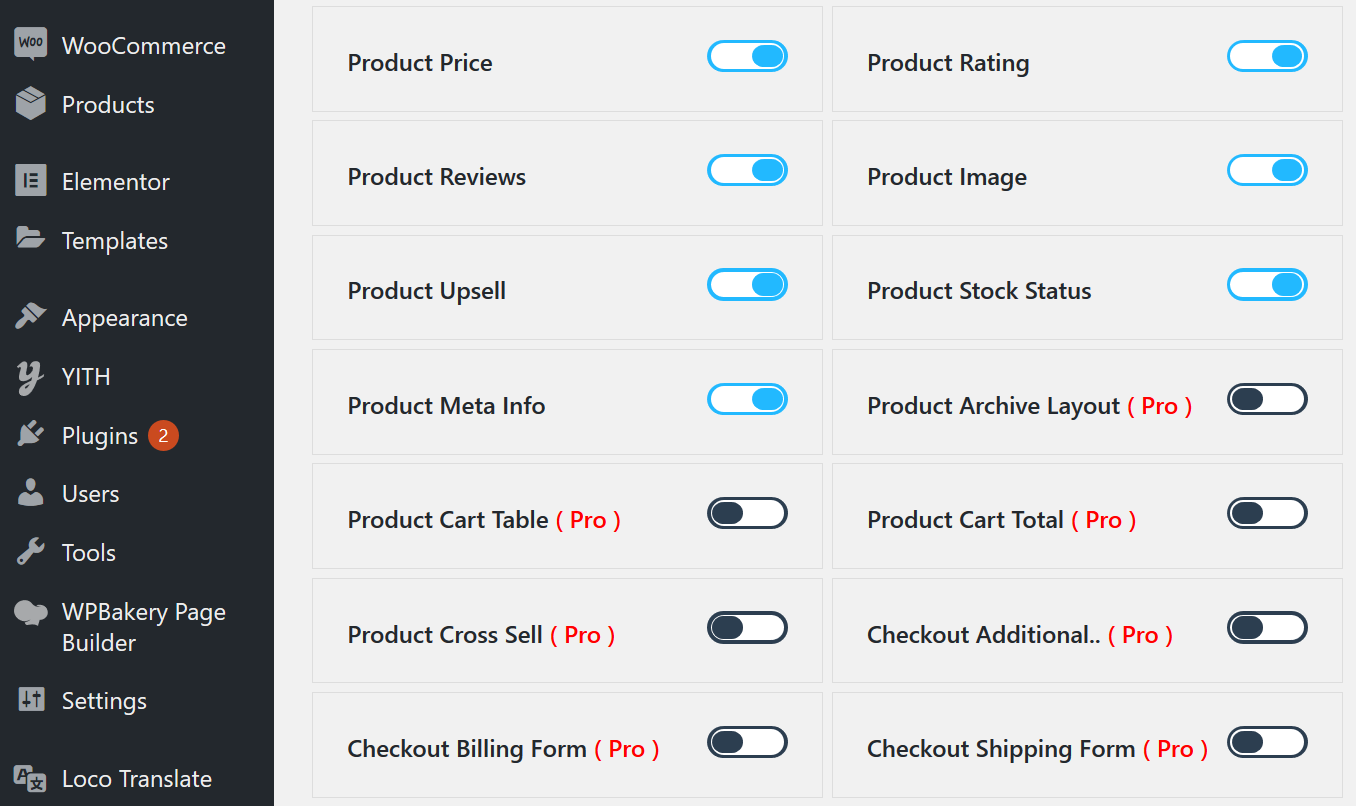Disable the Product Price toggle
This screenshot has height=806, width=1356.
tap(747, 56)
